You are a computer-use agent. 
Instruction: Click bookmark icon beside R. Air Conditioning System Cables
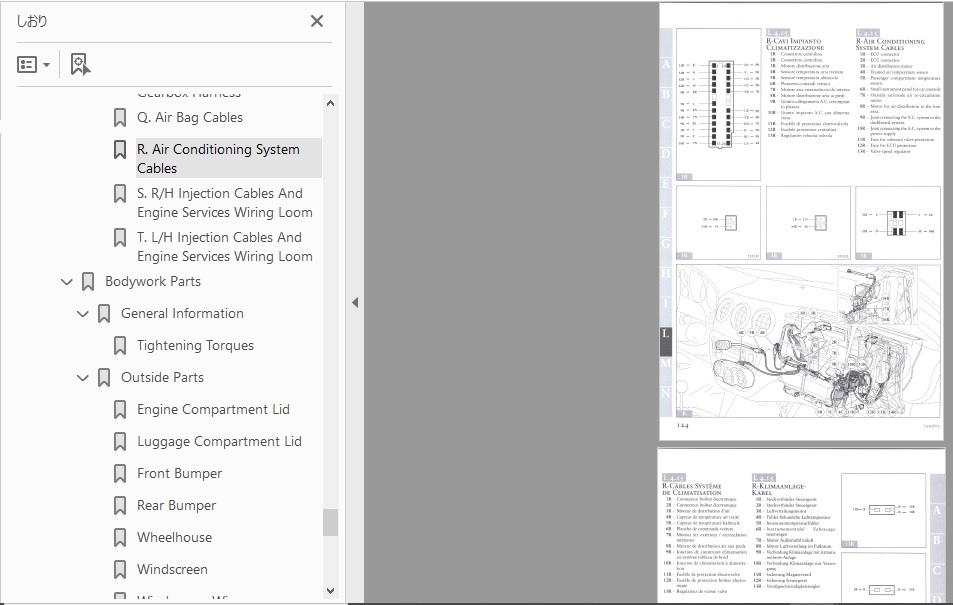pos(120,150)
